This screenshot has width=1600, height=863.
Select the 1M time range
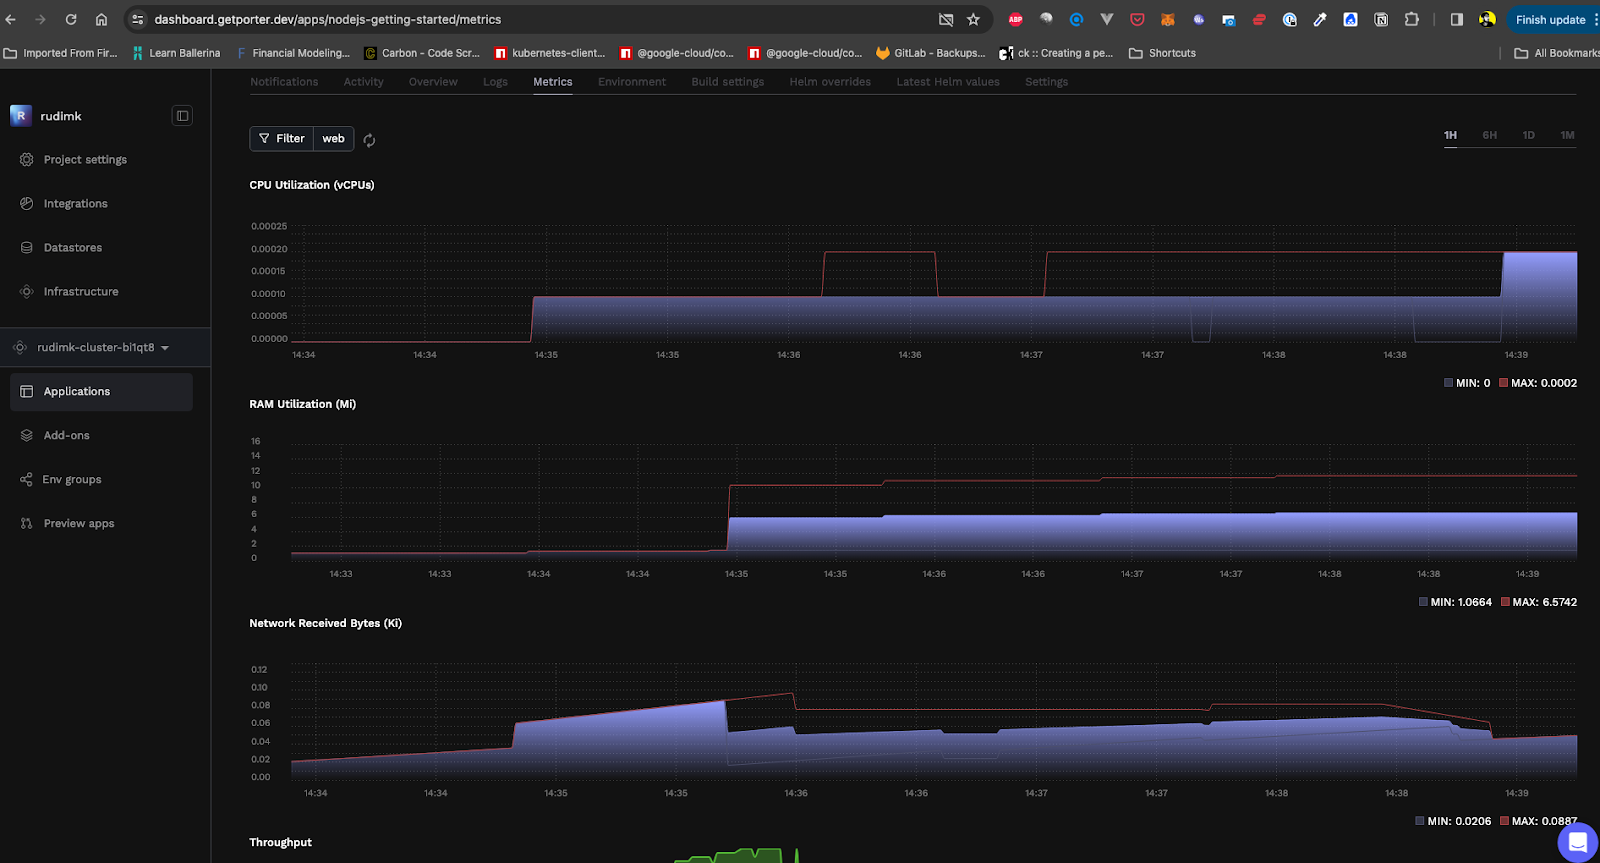pyautogui.click(x=1567, y=135)
